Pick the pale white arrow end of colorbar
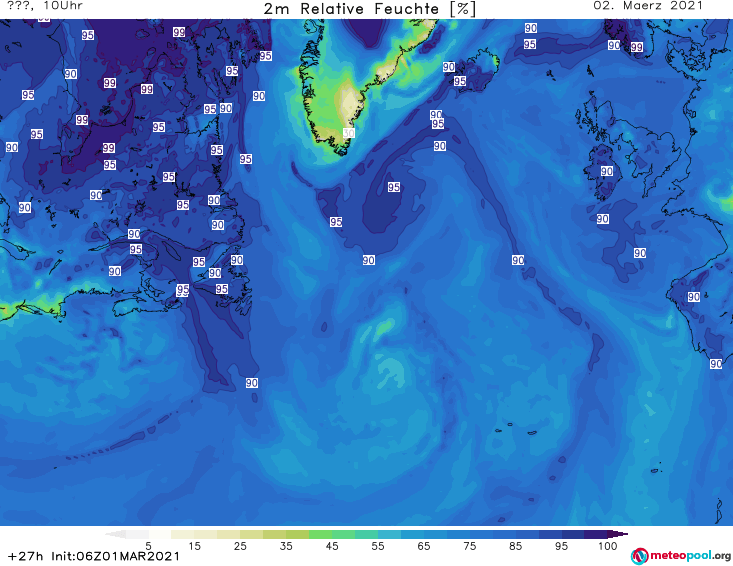The image size is (733, 566). 115,534
